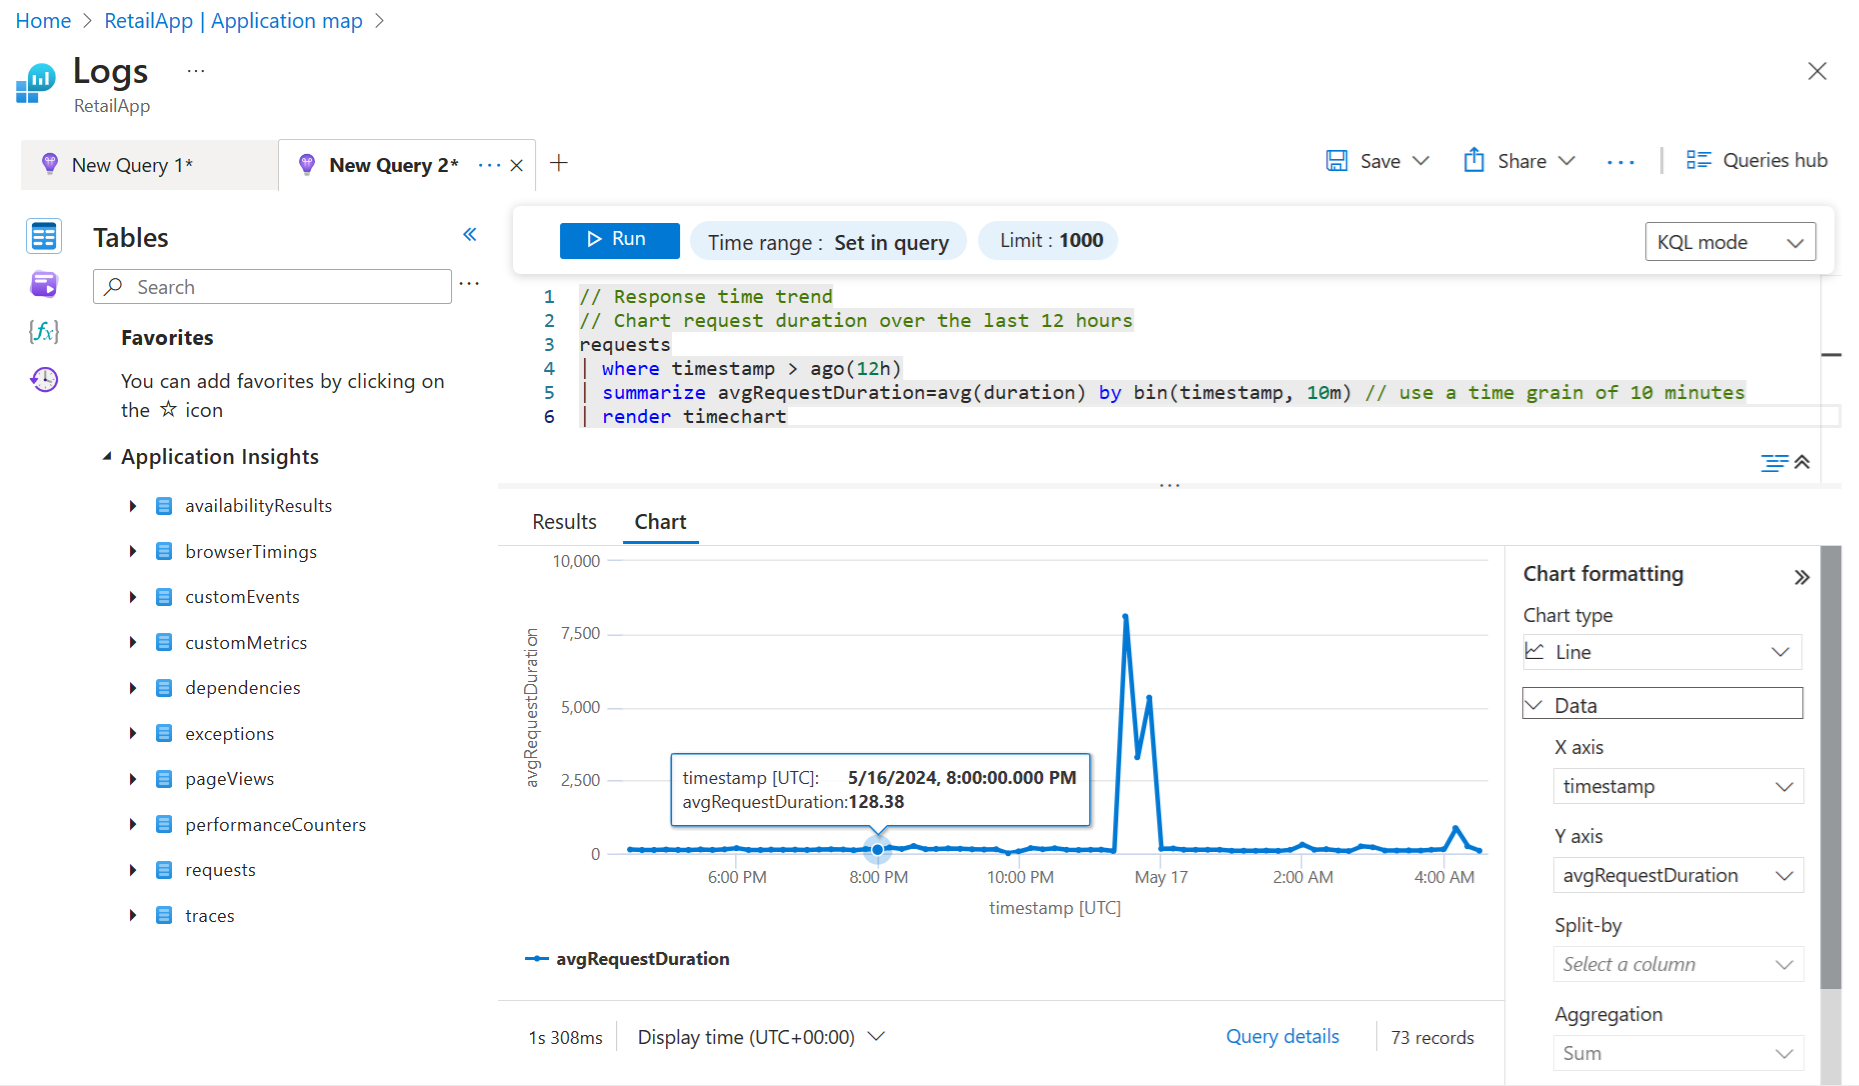Open the Functions fx icon in sidebar
This screenshot has height=1086, width=1859.
tap(44, 332)
